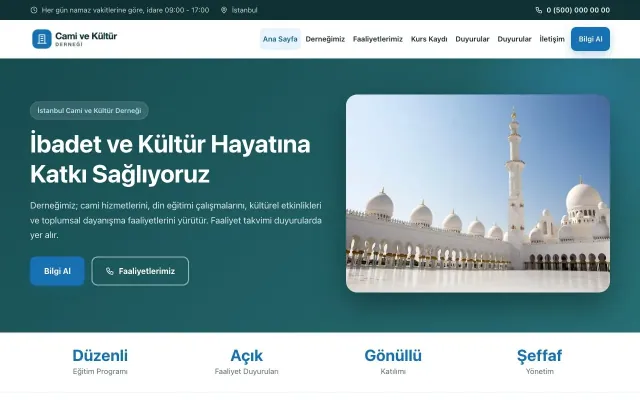The height and width of the screenshot is (400, 640).
Task: Call the 0 (500) 000 00 00 number
Action: point(578,10)
